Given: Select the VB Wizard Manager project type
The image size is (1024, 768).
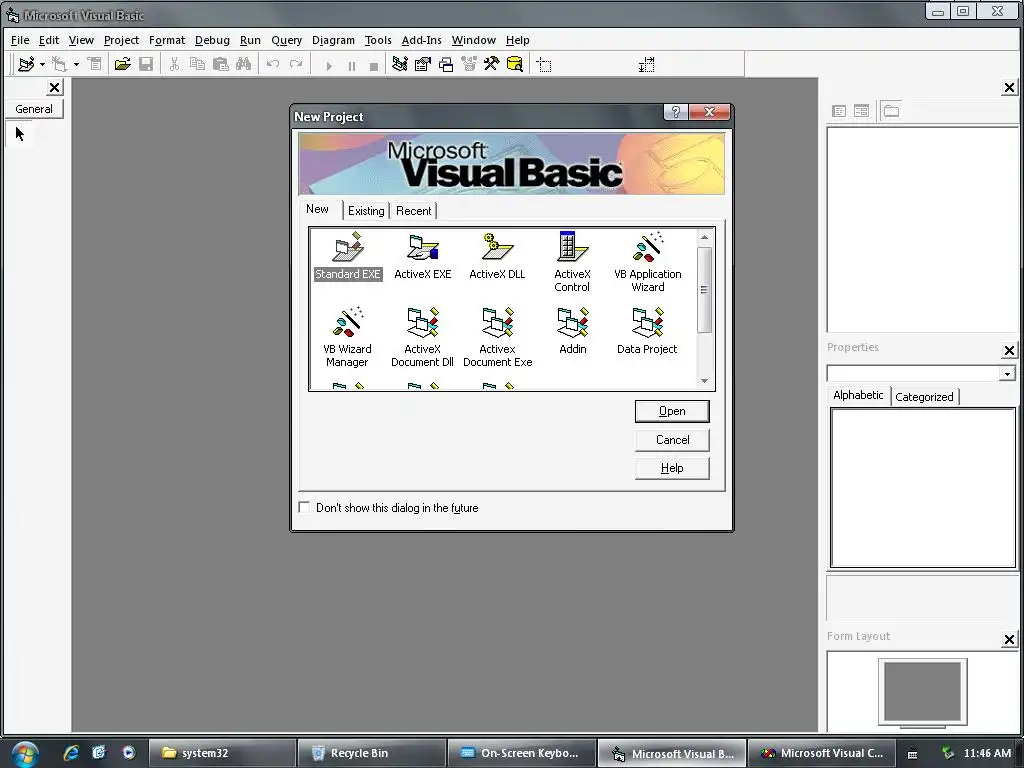Looking at the screenshot, I should 347,337.
